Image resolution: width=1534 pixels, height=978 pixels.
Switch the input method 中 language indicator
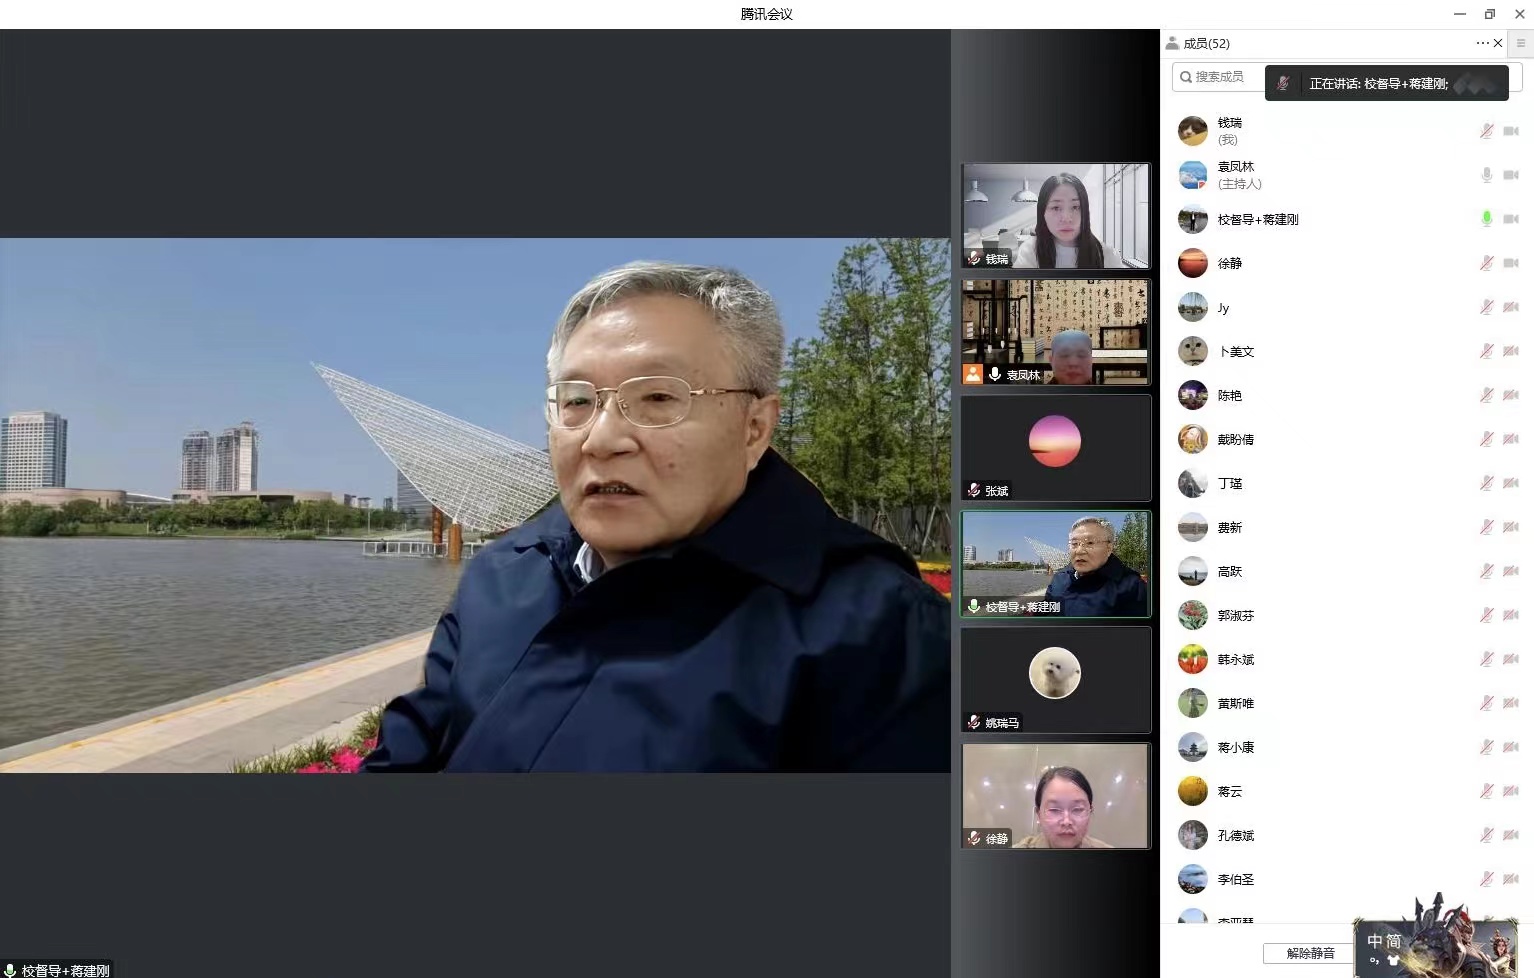(x=1375, y=941)
